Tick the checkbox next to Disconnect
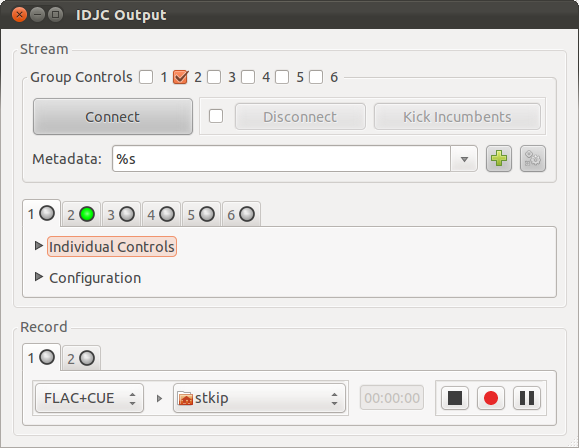 point(216,116)
